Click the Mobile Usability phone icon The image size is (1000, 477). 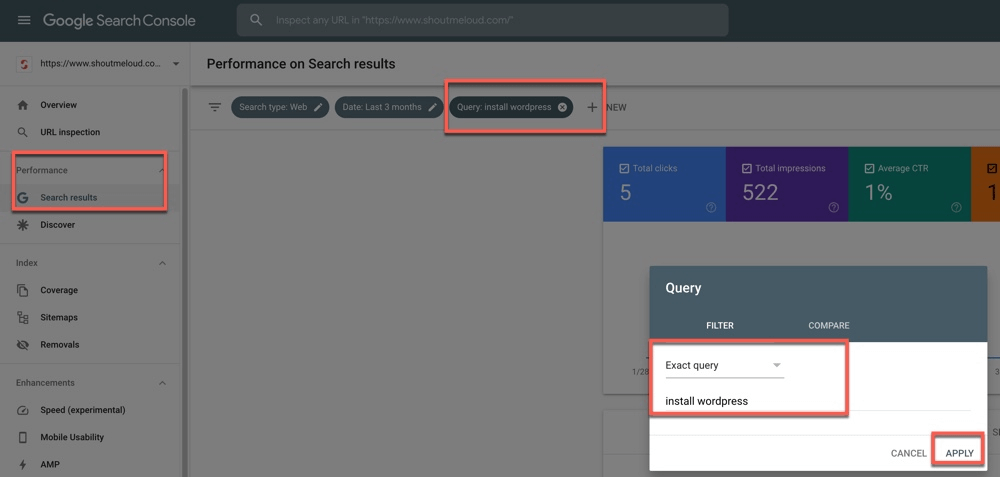(x=23, y=437)
